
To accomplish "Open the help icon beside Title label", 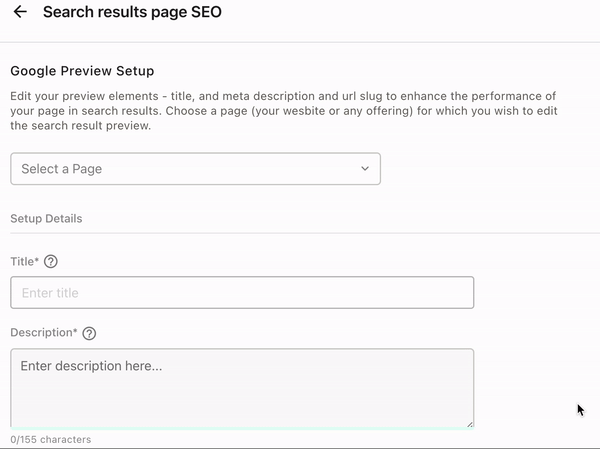I will click(x=51, y=262).
